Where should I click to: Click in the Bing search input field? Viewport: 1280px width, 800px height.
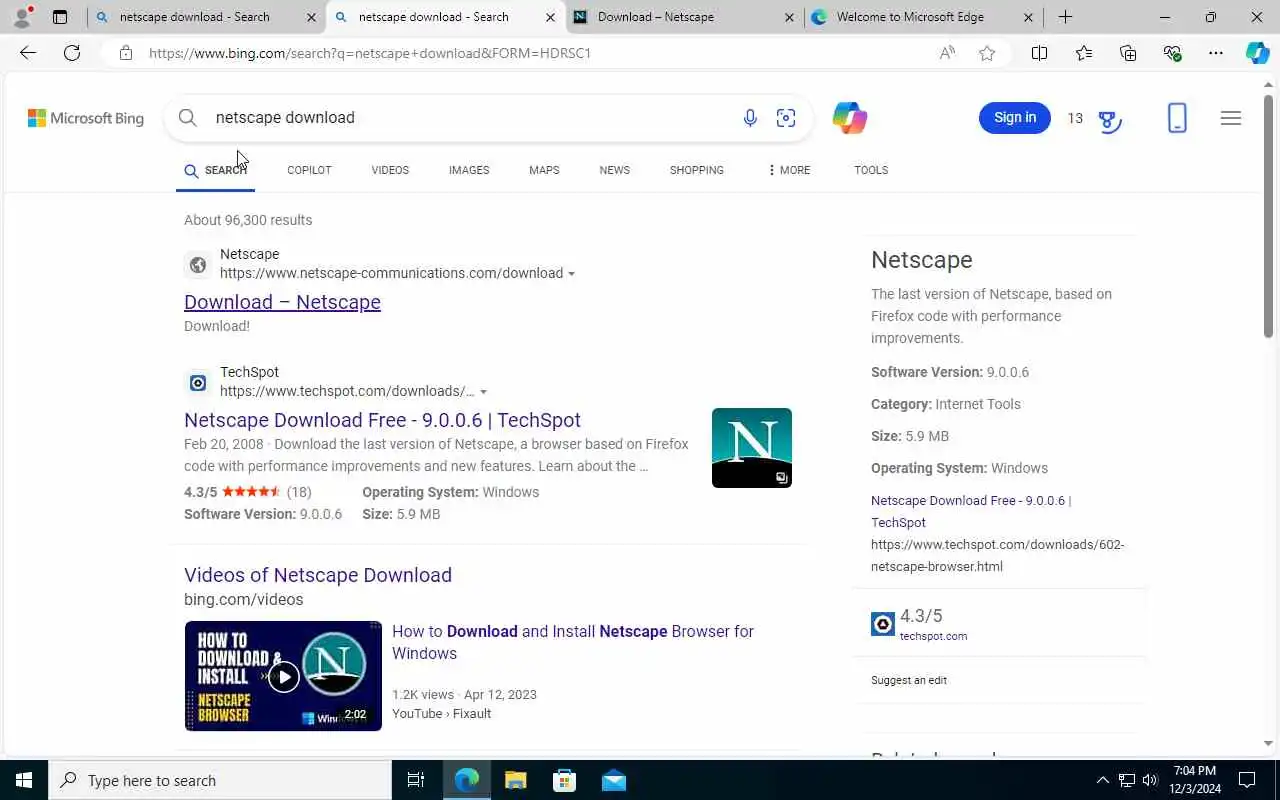[470, 118]
